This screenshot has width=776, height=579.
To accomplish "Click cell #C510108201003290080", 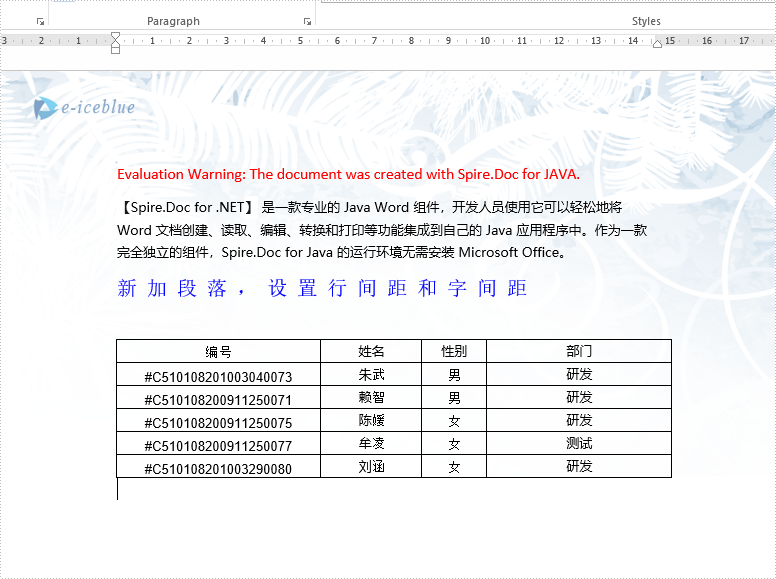I will [218, 468].
